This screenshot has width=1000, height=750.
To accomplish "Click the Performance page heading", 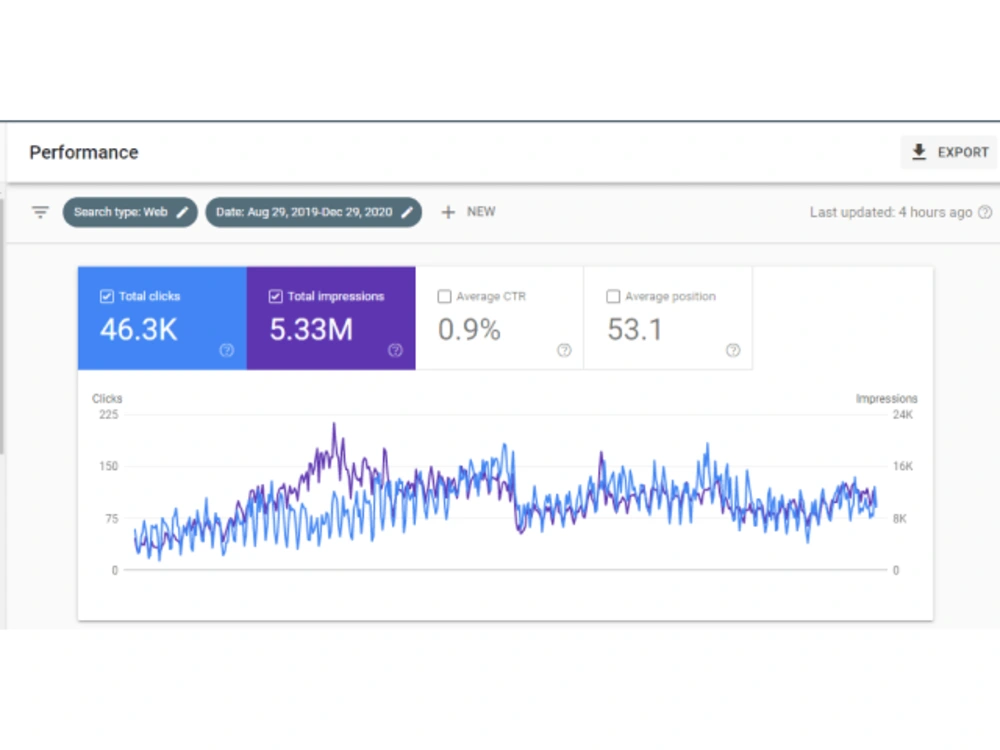I will (x=84, y=152).
